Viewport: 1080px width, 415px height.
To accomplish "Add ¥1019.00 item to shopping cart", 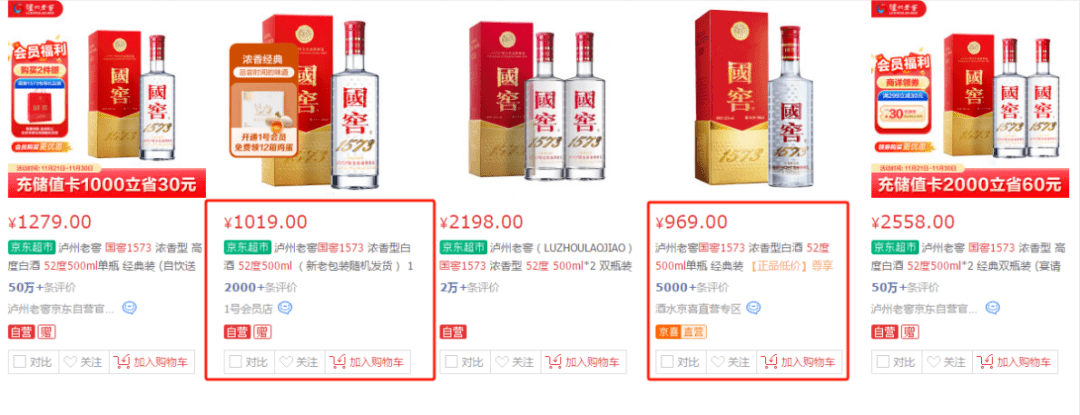I will pos(368,362).
